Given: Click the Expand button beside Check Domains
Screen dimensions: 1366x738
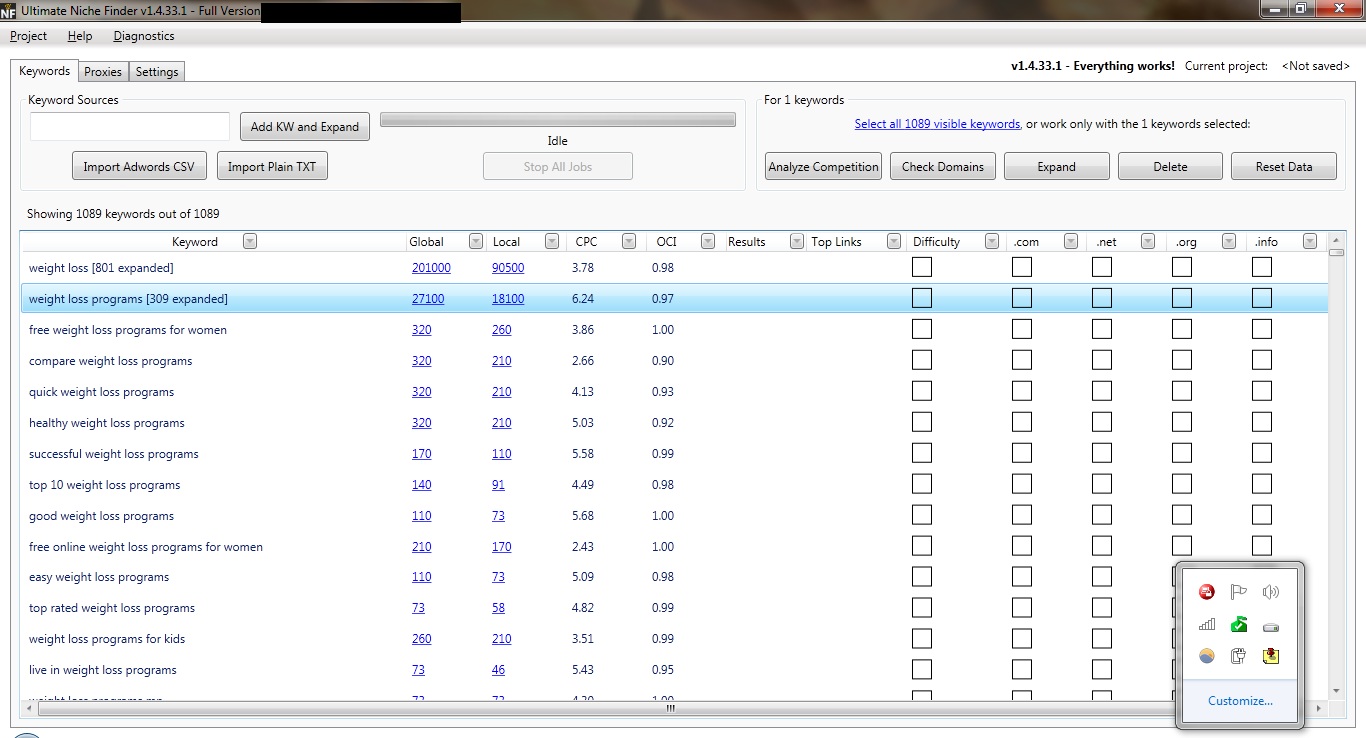Looking at the screenshot, I should 1056,167.
